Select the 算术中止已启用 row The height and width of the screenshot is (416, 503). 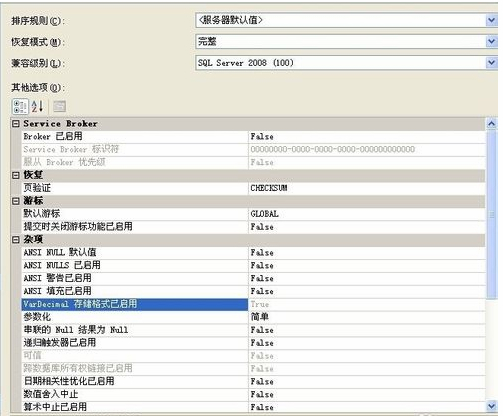pos(135,407)
